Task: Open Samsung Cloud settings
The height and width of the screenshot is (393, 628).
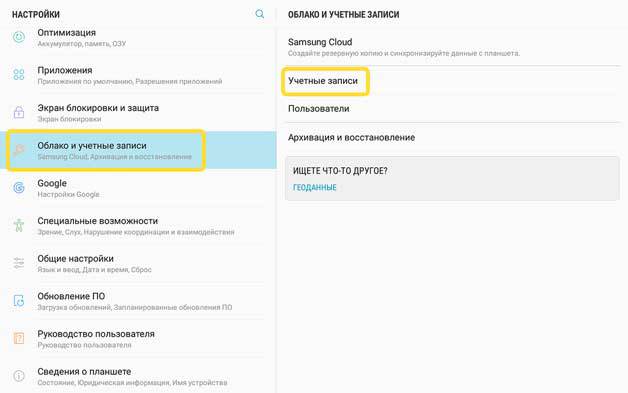Action: click(452, 47)
